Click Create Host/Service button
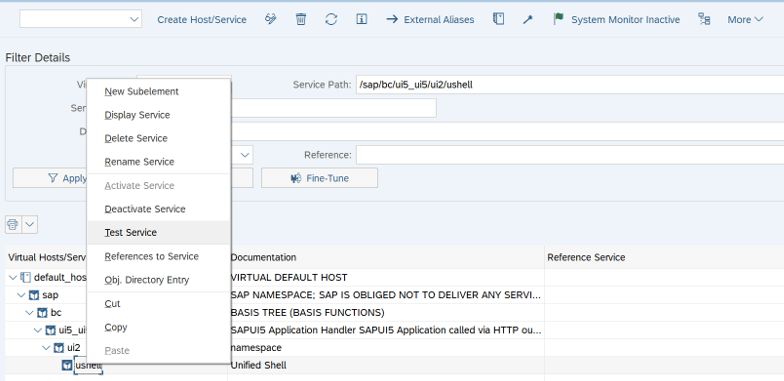This screenshot has height=381, width=784. pos(202,20)
